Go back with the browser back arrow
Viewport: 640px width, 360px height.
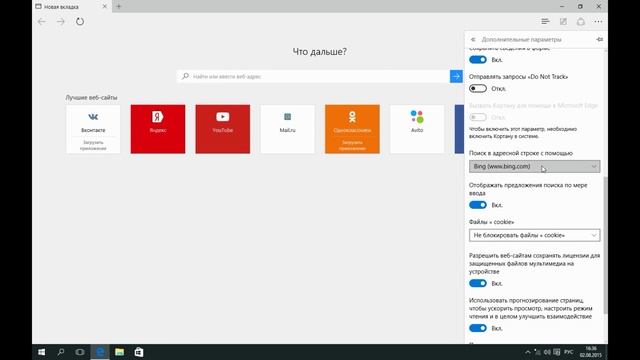(x=42, y=22)
